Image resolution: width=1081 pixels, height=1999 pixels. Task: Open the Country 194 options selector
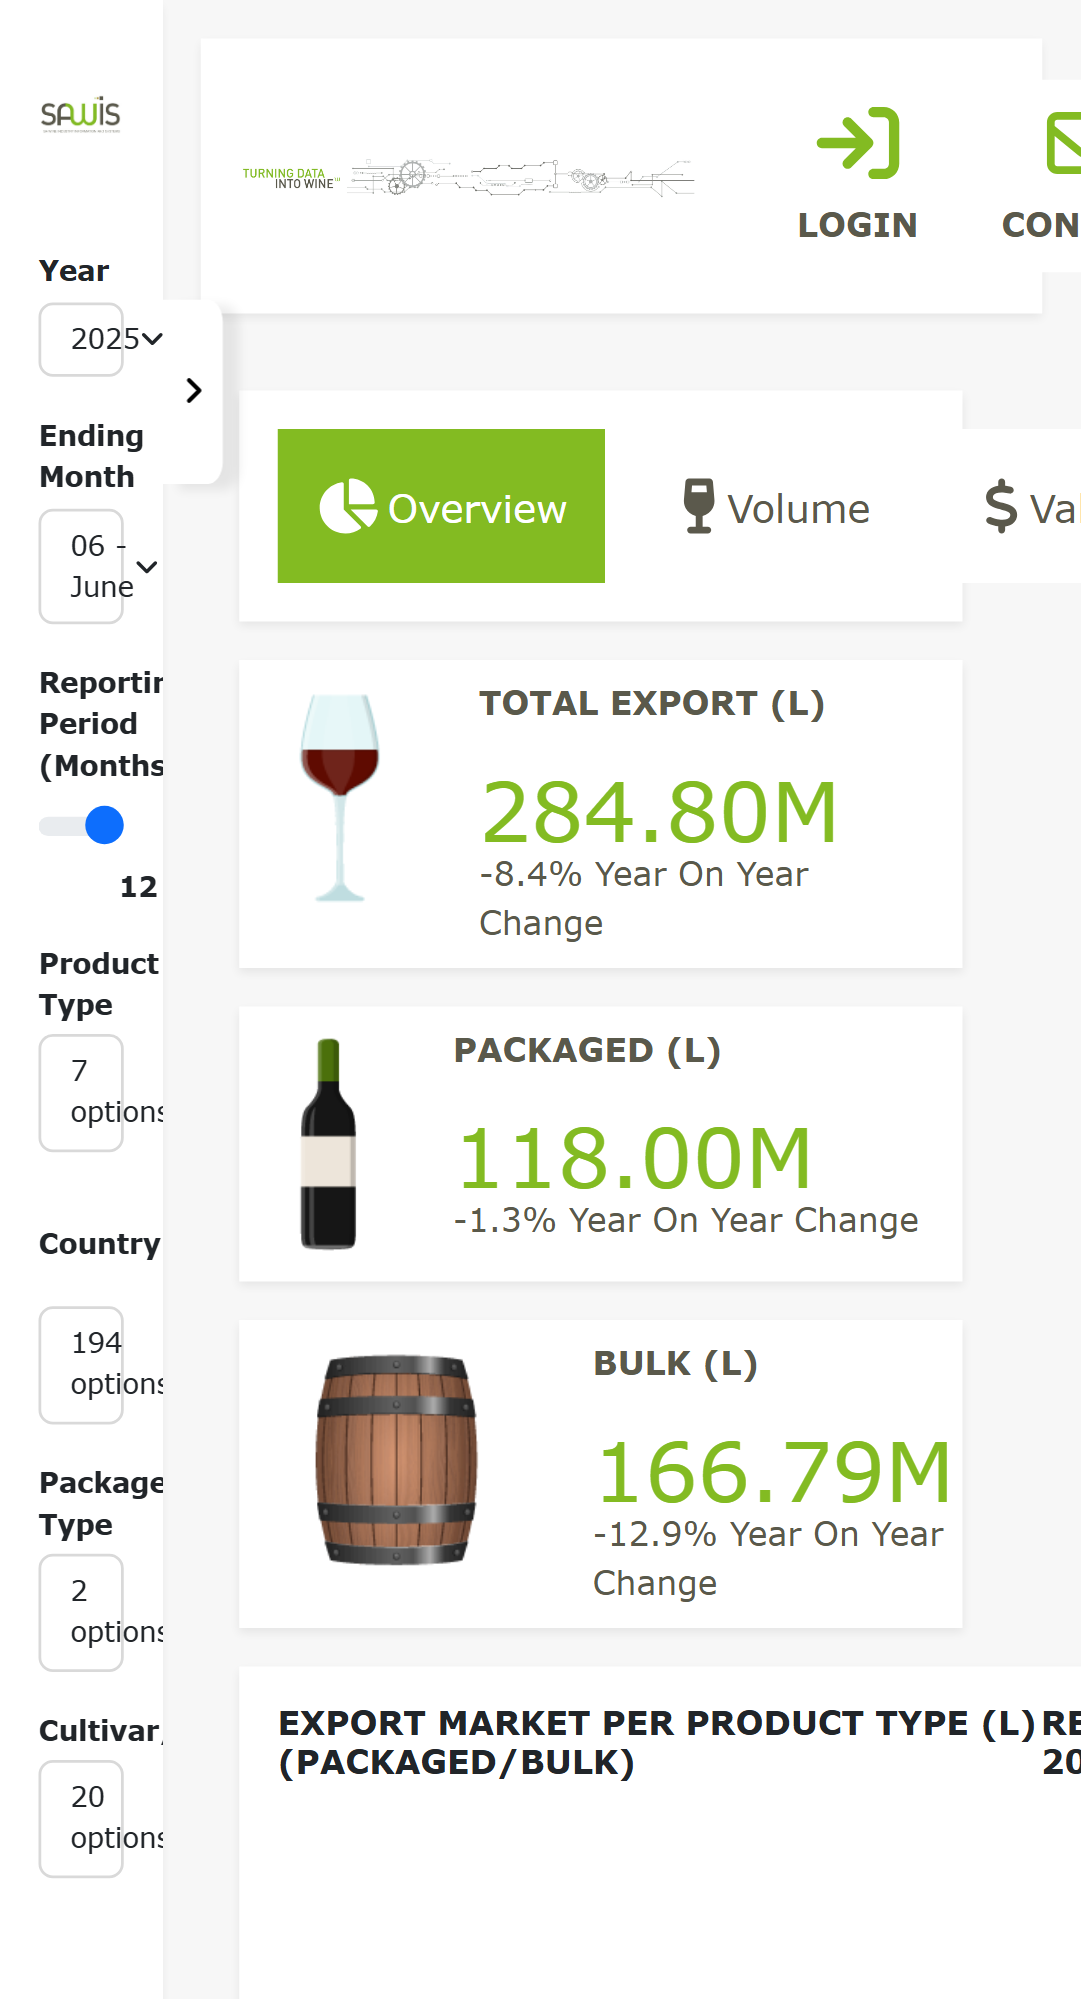(x=101, y=1365)
